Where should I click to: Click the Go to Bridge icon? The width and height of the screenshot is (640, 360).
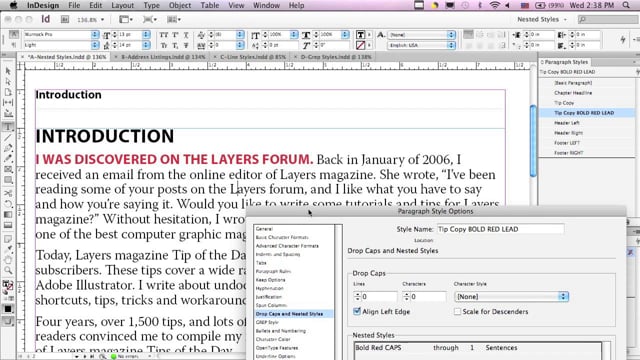[64, 20]
